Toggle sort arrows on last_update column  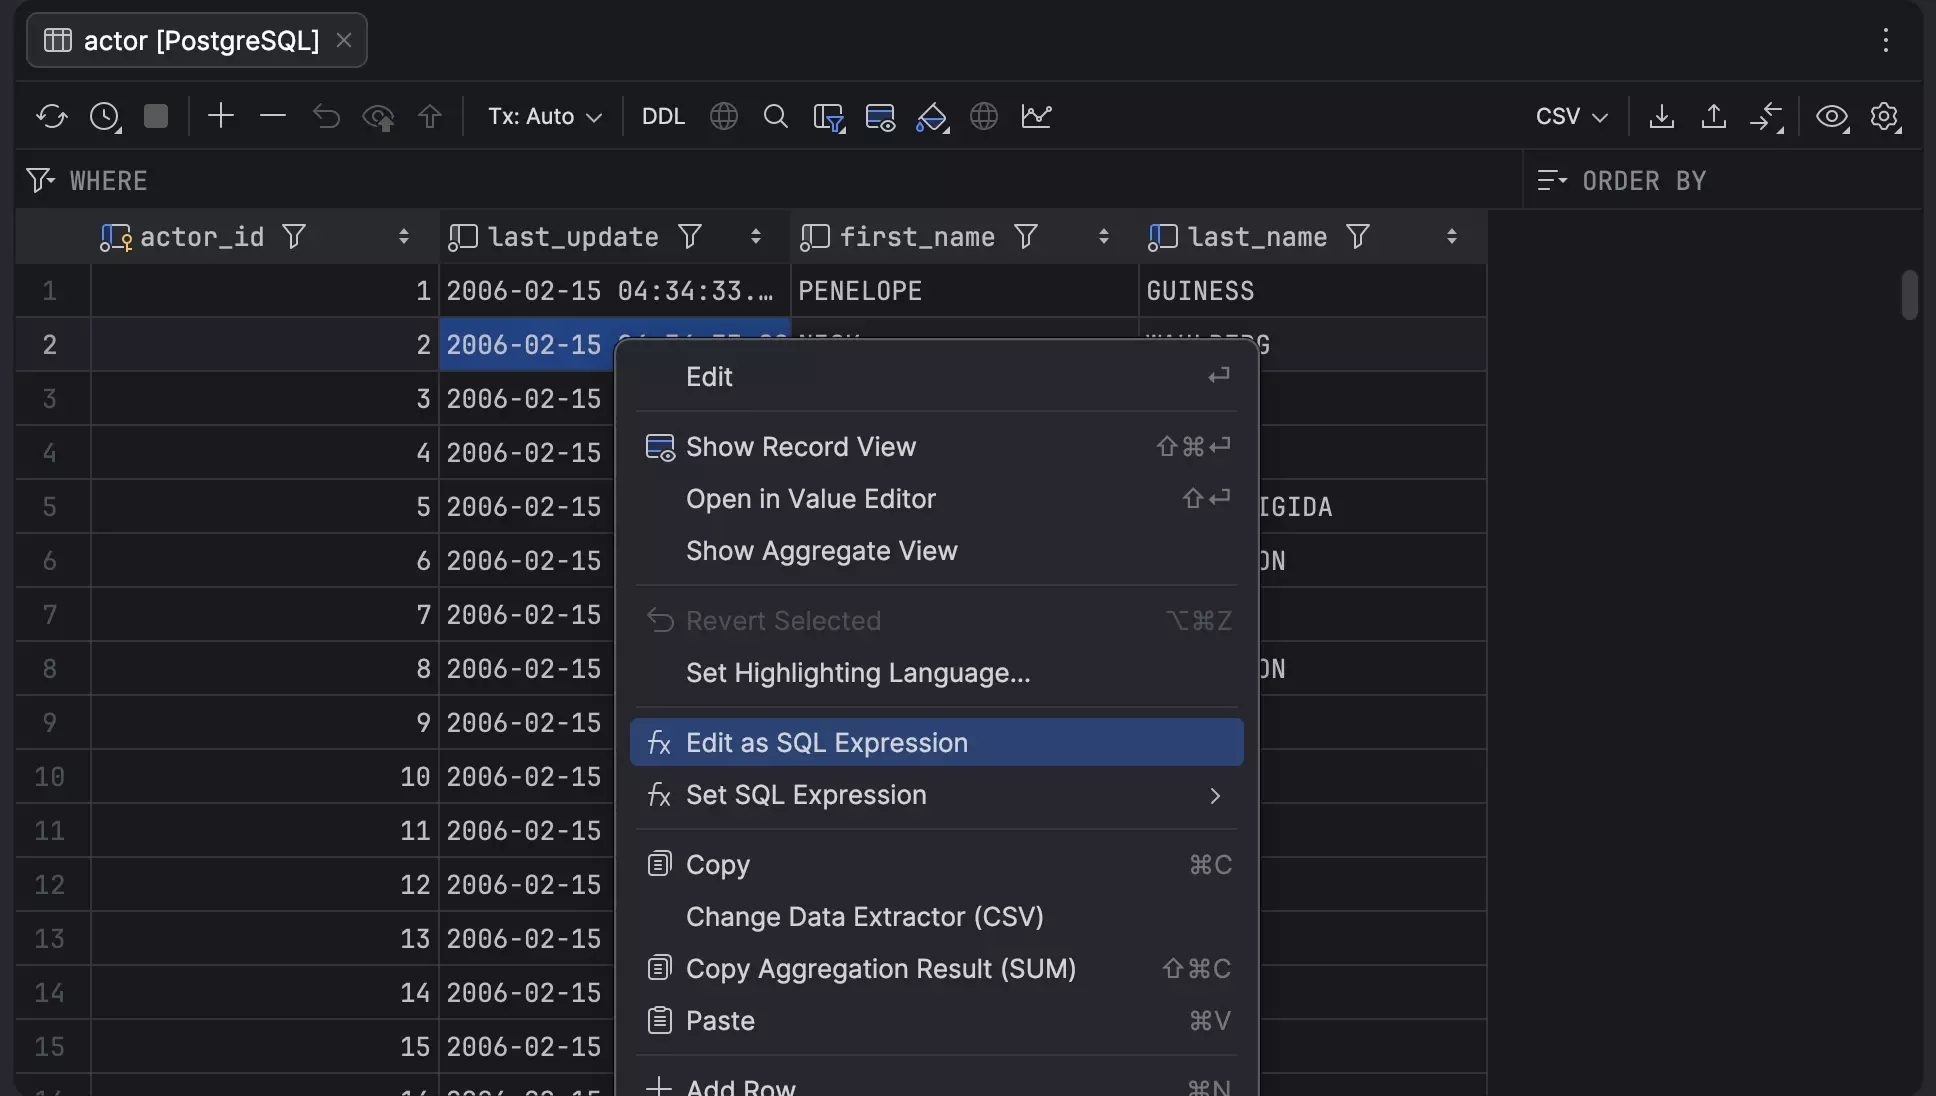[x=756, y=236]
